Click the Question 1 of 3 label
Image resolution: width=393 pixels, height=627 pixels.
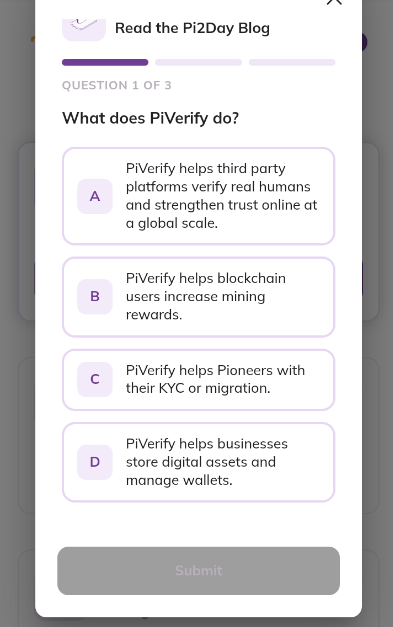pos(117,85)
